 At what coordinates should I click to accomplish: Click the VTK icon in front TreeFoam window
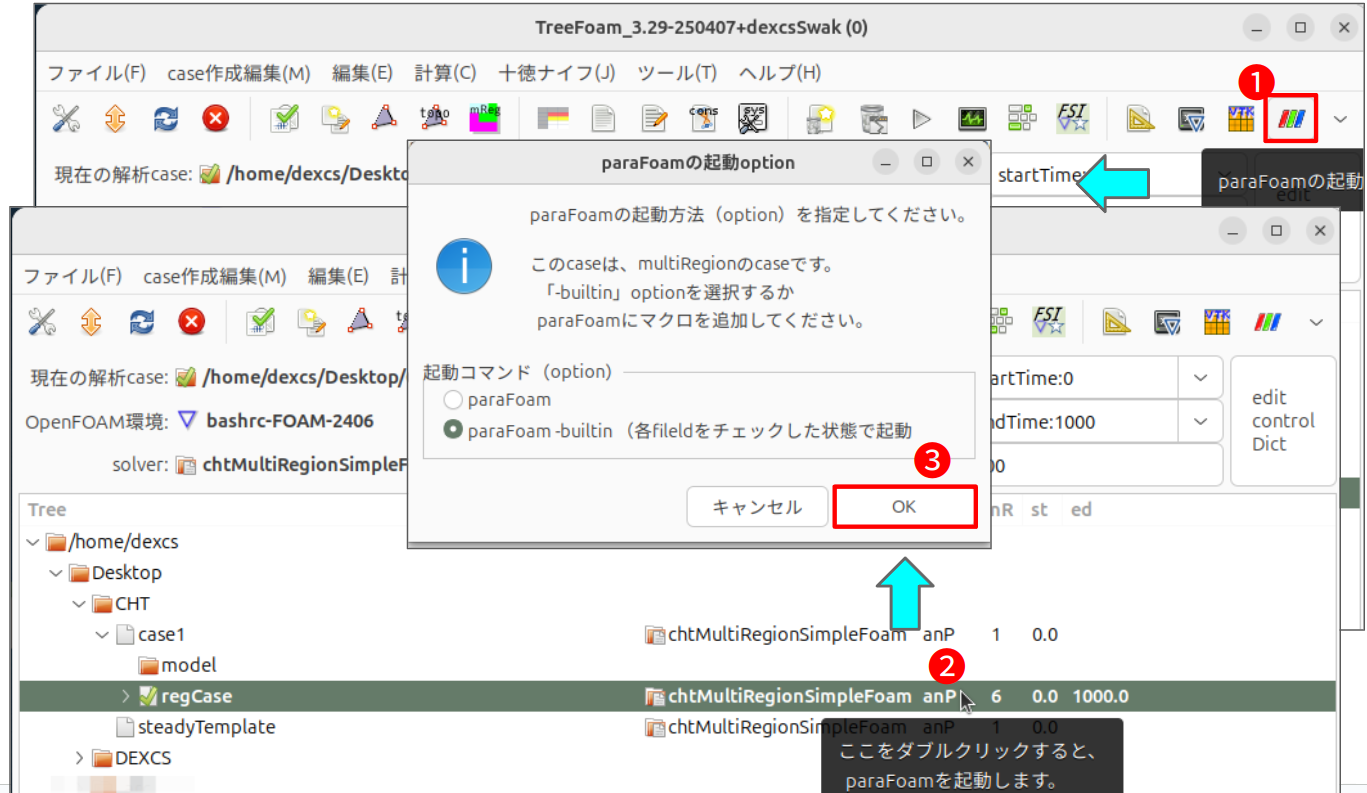[x=1216, y=322]
